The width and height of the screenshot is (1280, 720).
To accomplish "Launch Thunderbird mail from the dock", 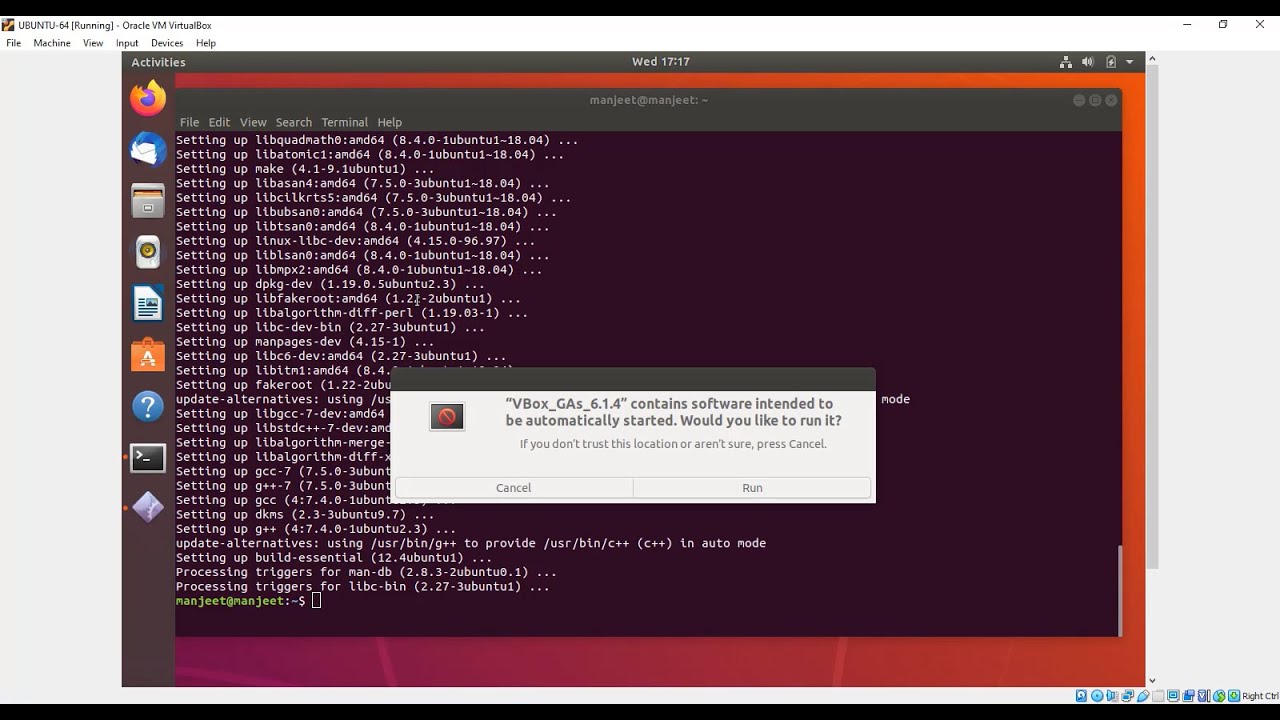I will click(148, 150).
